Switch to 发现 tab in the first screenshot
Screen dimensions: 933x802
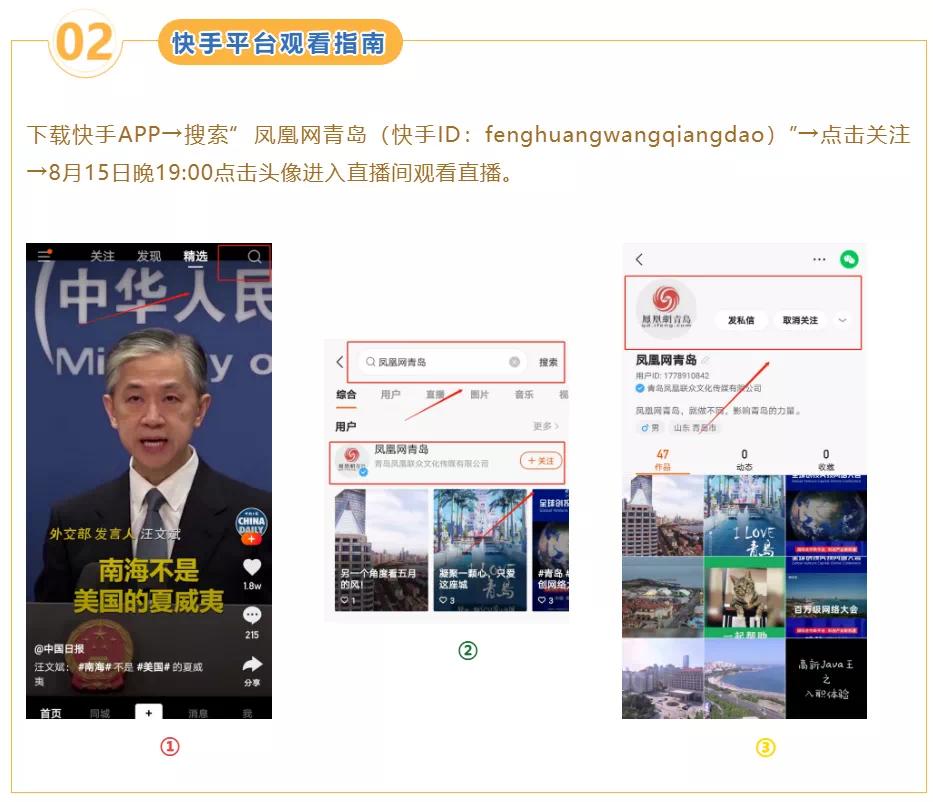click(149, 256)
